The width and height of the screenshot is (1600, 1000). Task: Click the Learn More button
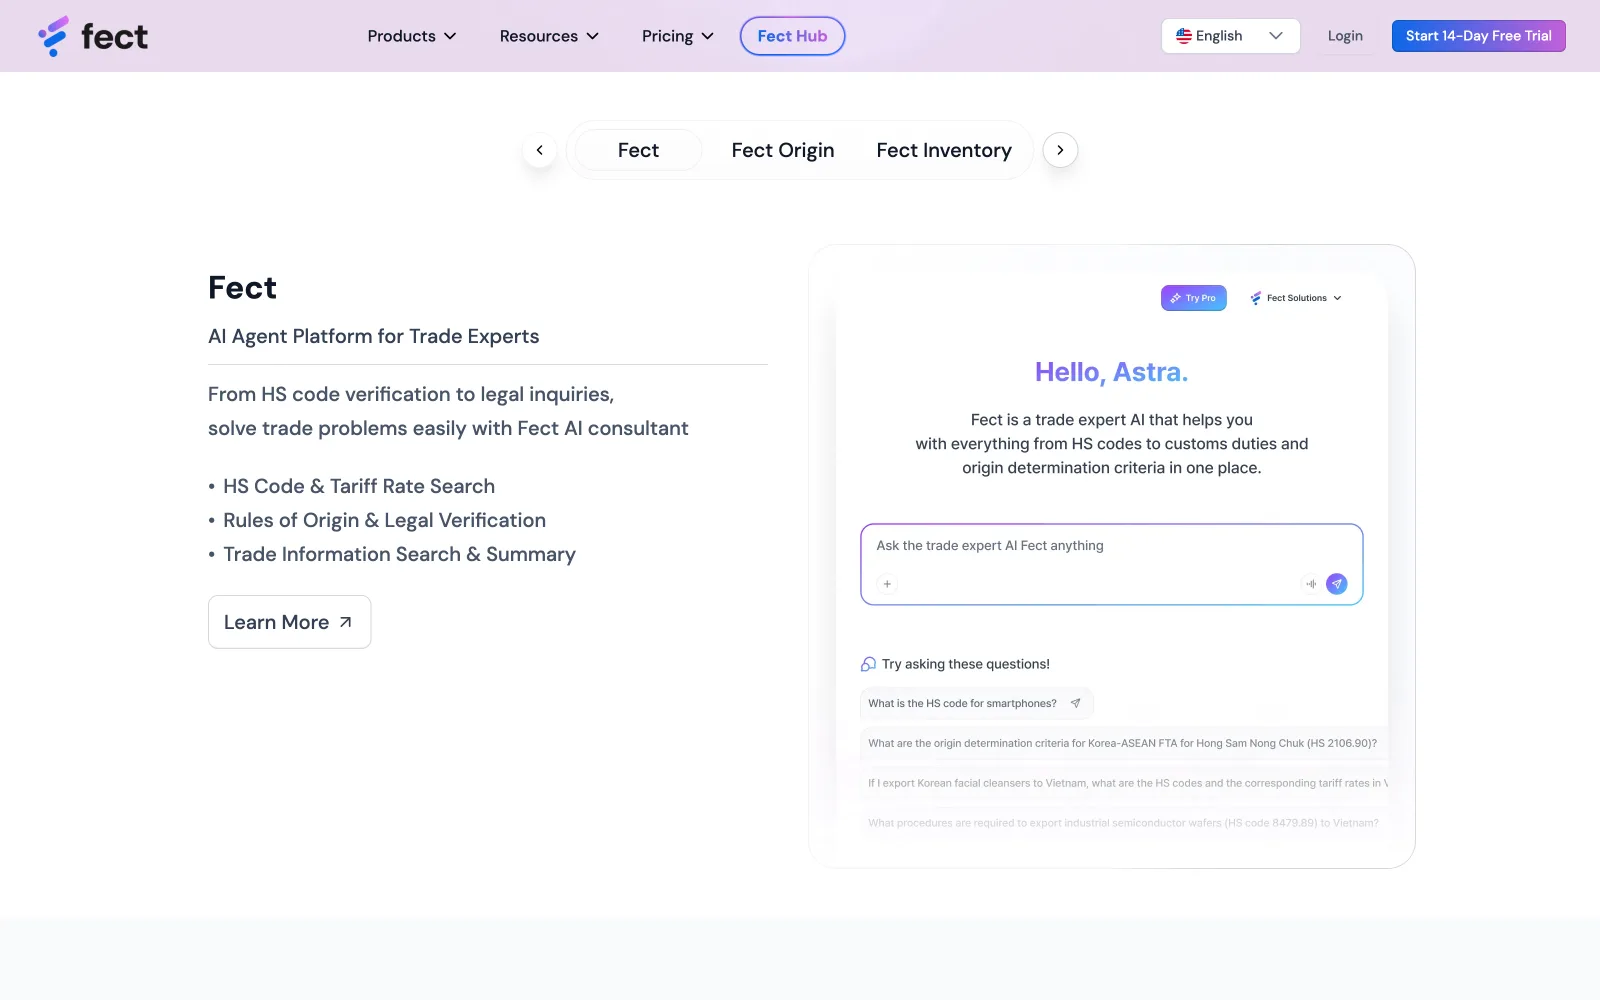tap(289, 622)
